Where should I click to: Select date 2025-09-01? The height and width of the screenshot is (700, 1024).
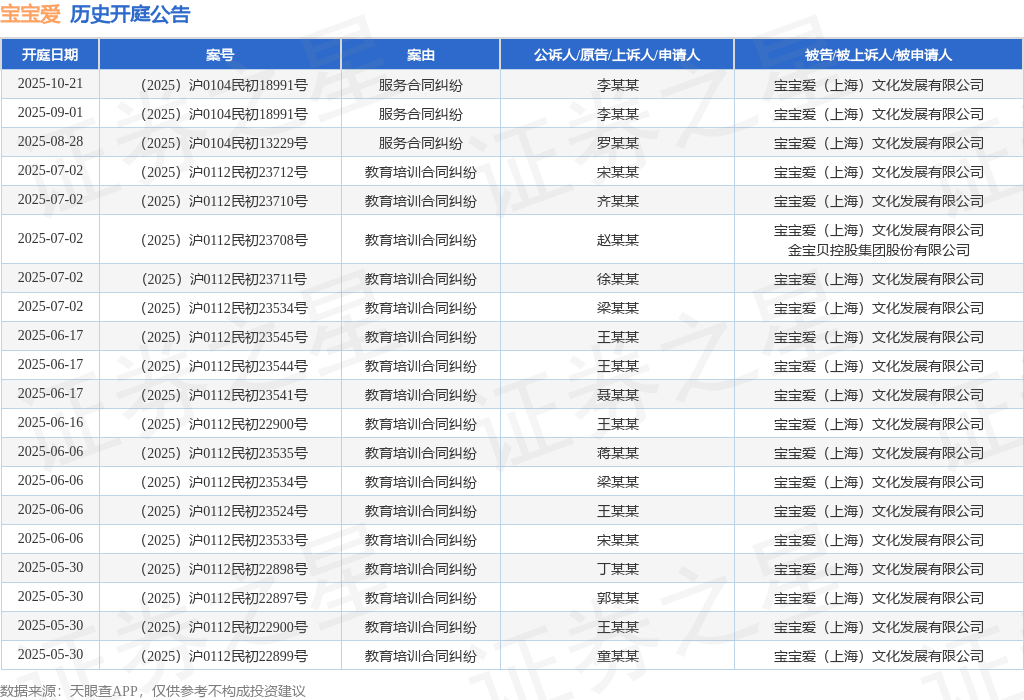[x=50, y=112]
